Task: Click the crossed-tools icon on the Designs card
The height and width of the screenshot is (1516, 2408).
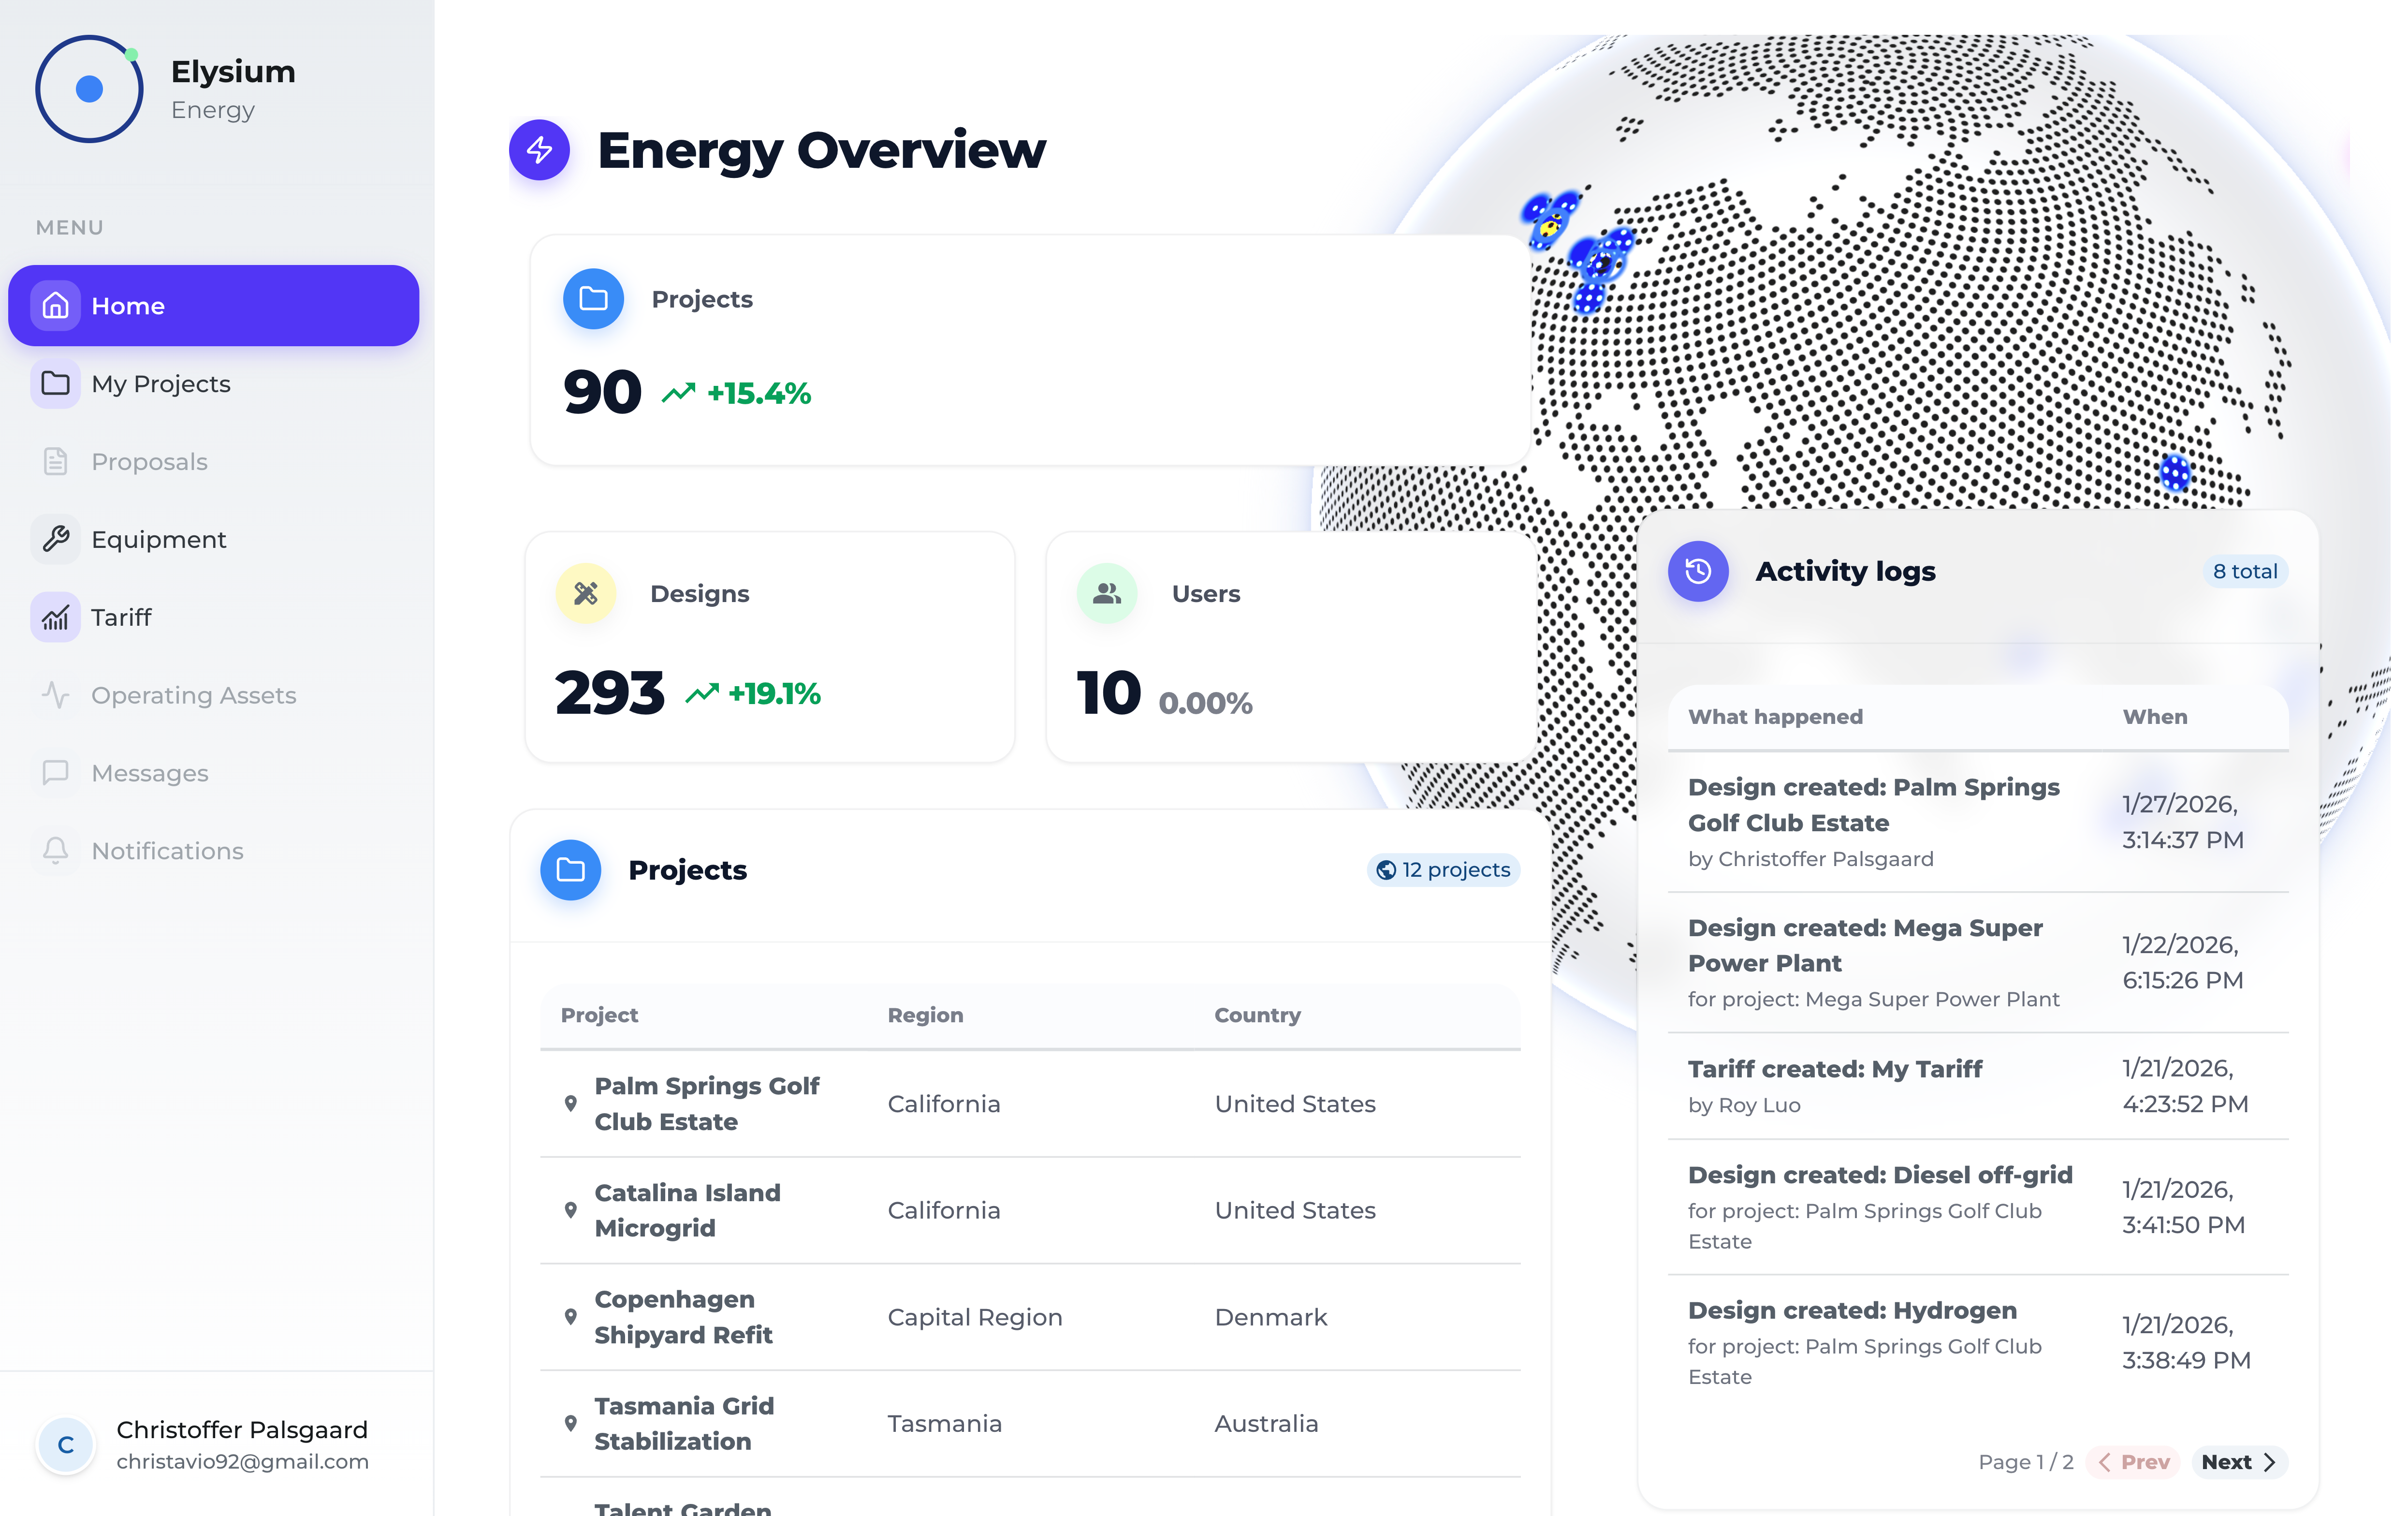Action: 584,593
